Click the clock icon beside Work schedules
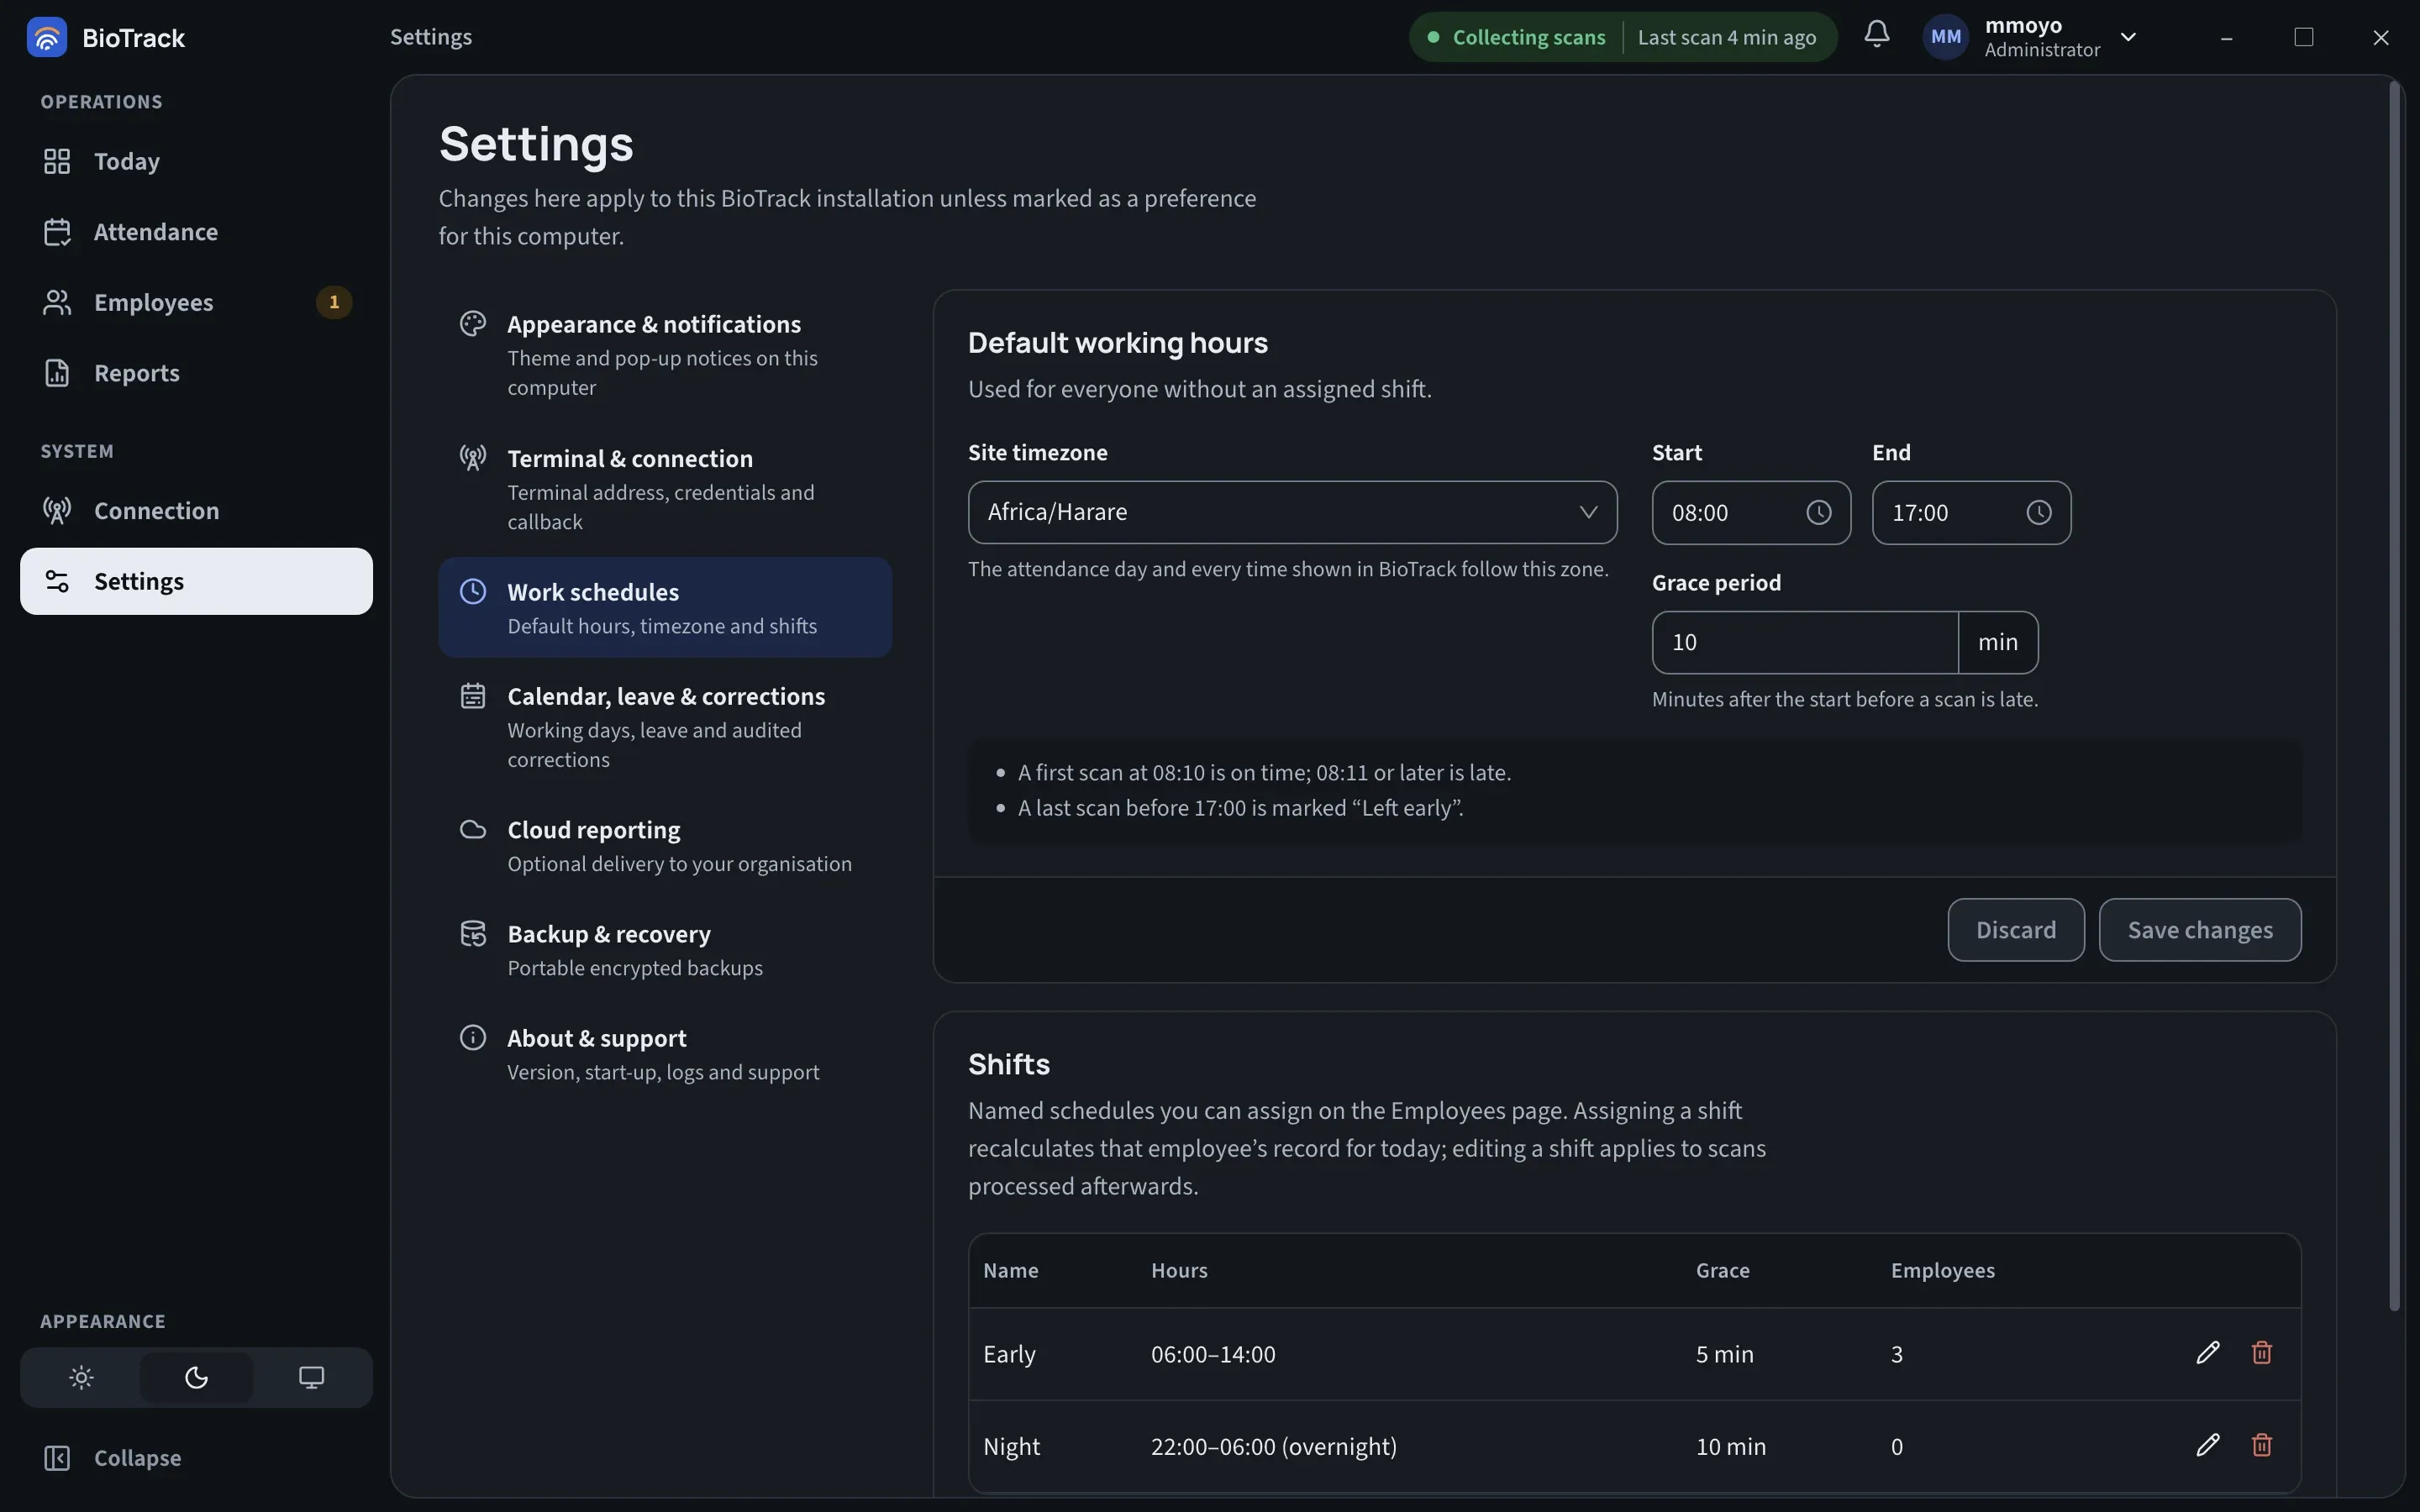The image size is (2420, 1512). click(x=473, y=591)
